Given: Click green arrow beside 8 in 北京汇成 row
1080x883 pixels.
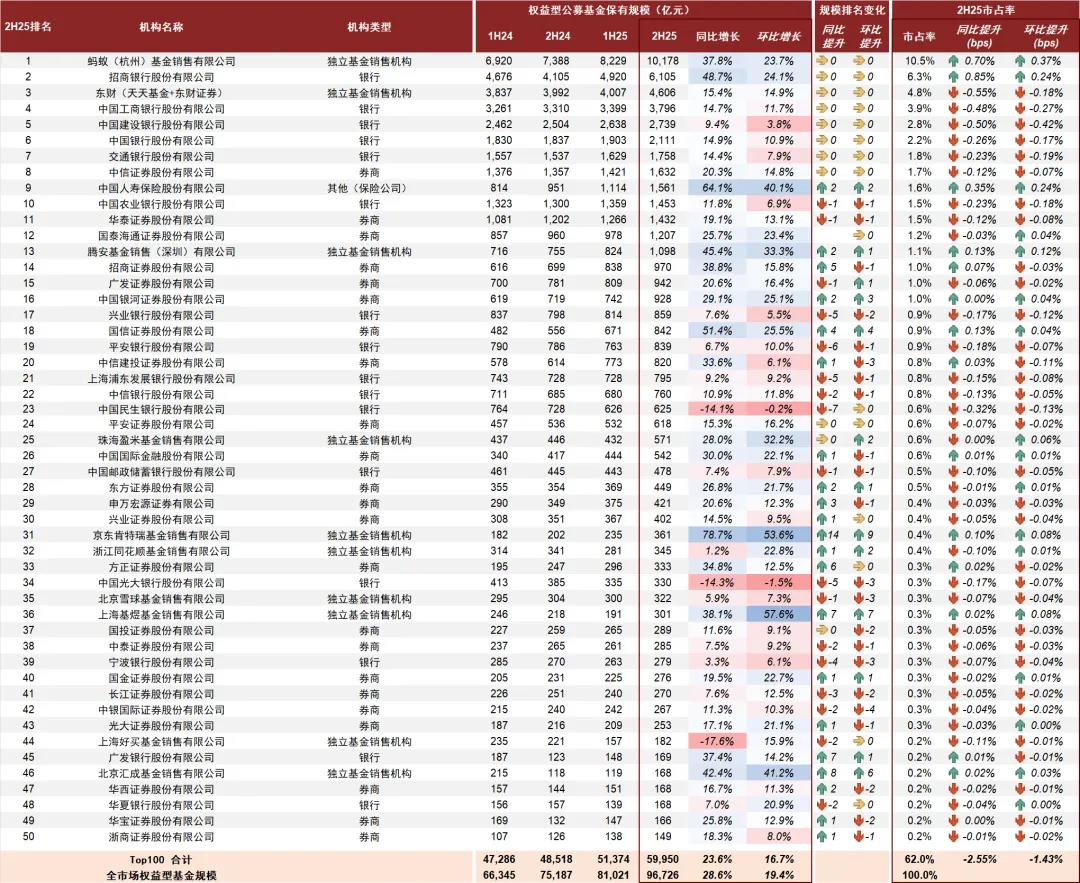Looking at the screenshot, I should pyautogui.click(x=822, y=773).
